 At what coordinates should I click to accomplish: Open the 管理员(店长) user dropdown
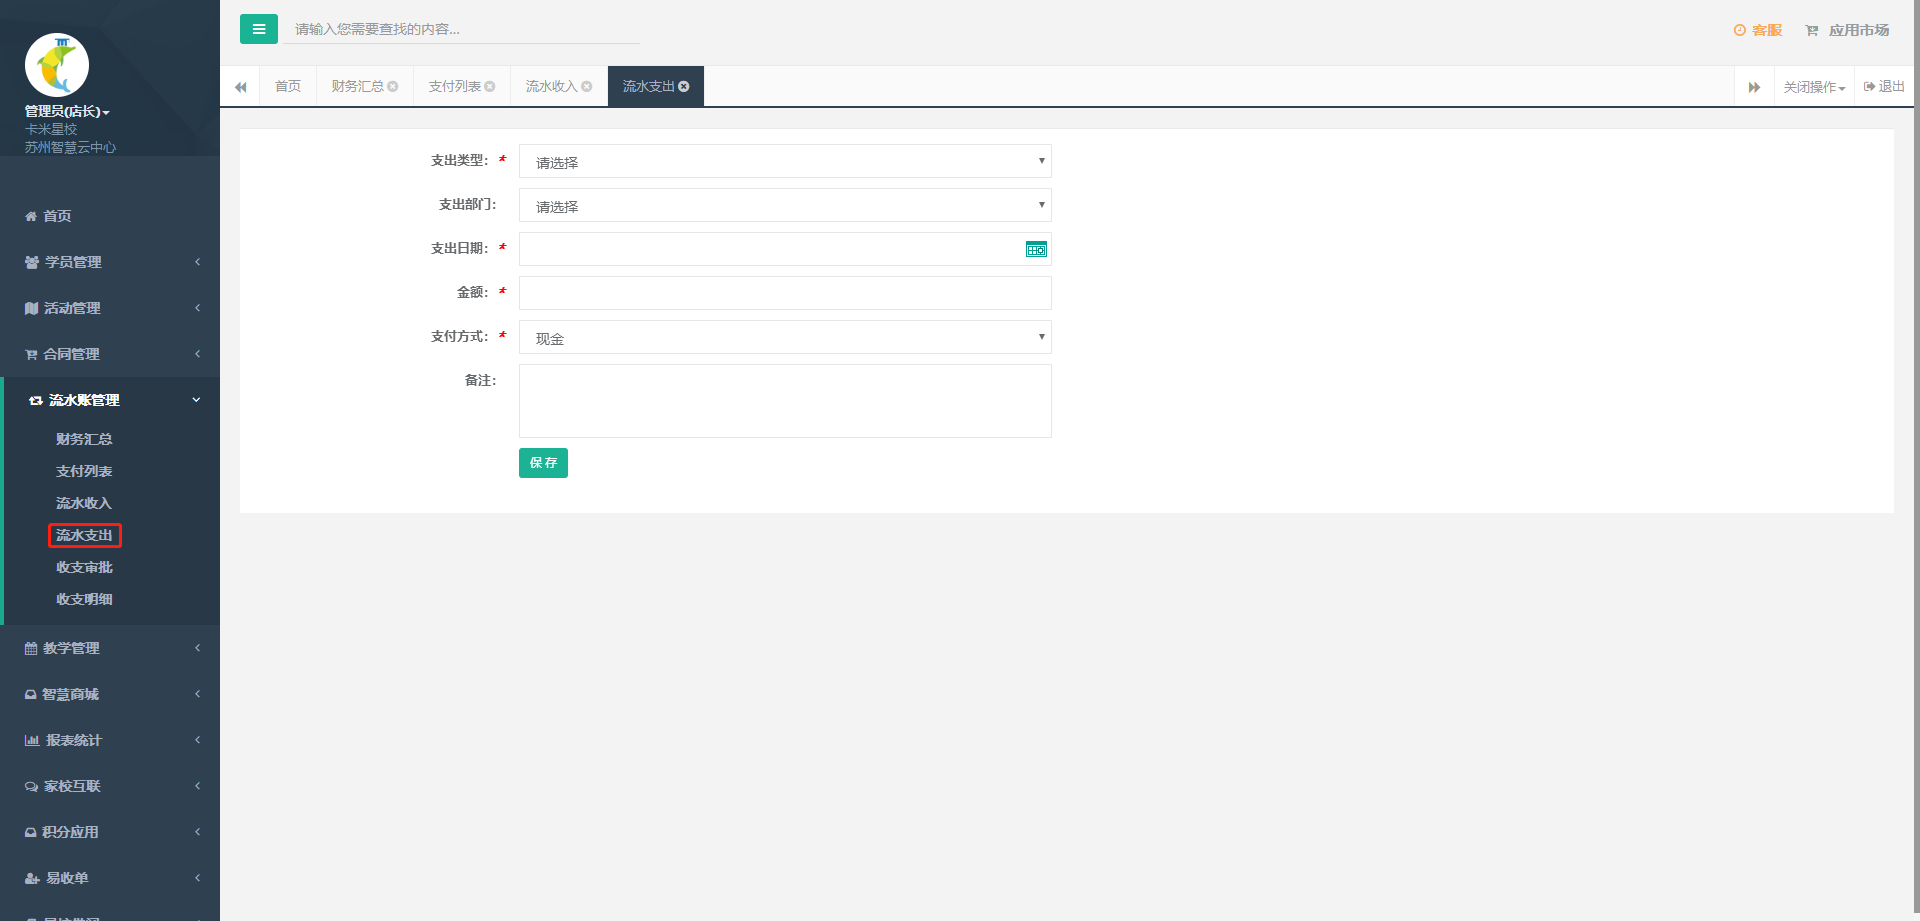coord(67,112)
